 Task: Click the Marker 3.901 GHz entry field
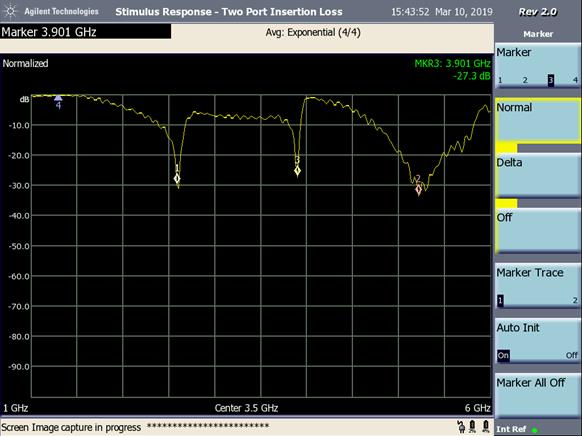[x=86, y=32]
